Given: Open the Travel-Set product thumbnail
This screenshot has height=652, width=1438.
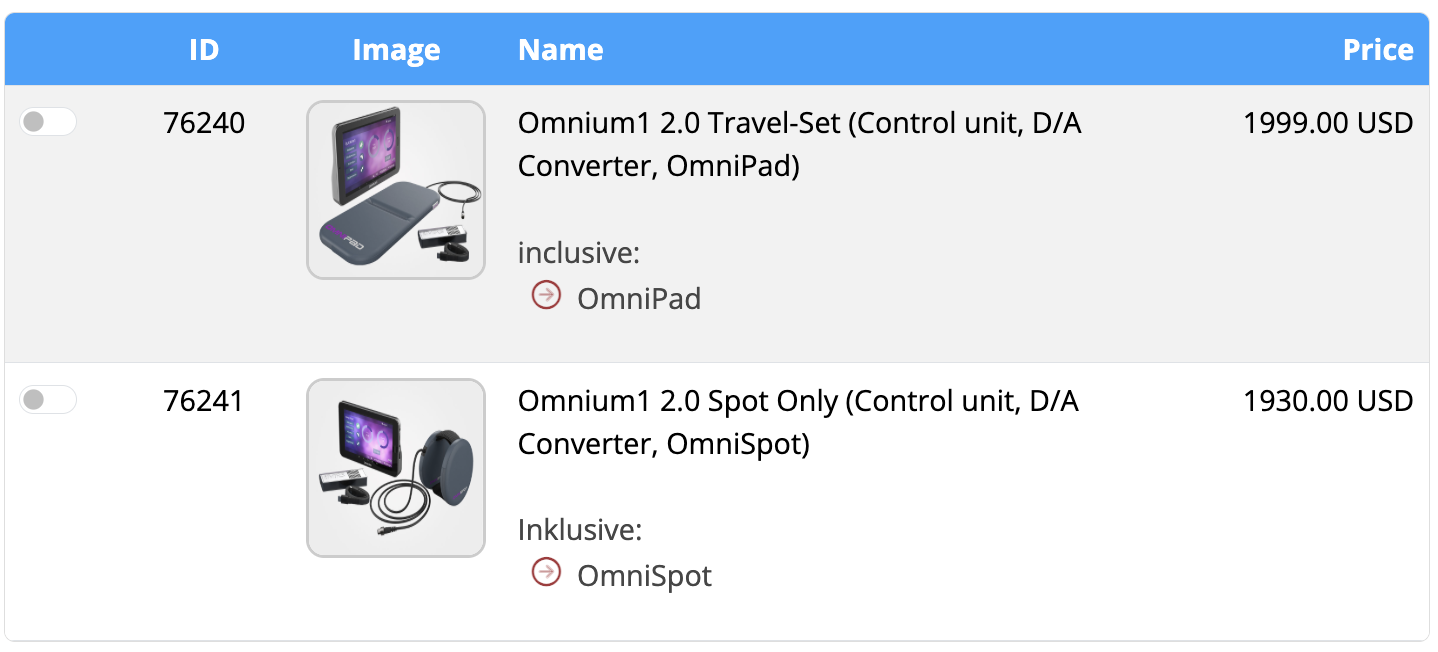Looking at the screenshot, I should point(396,188).
